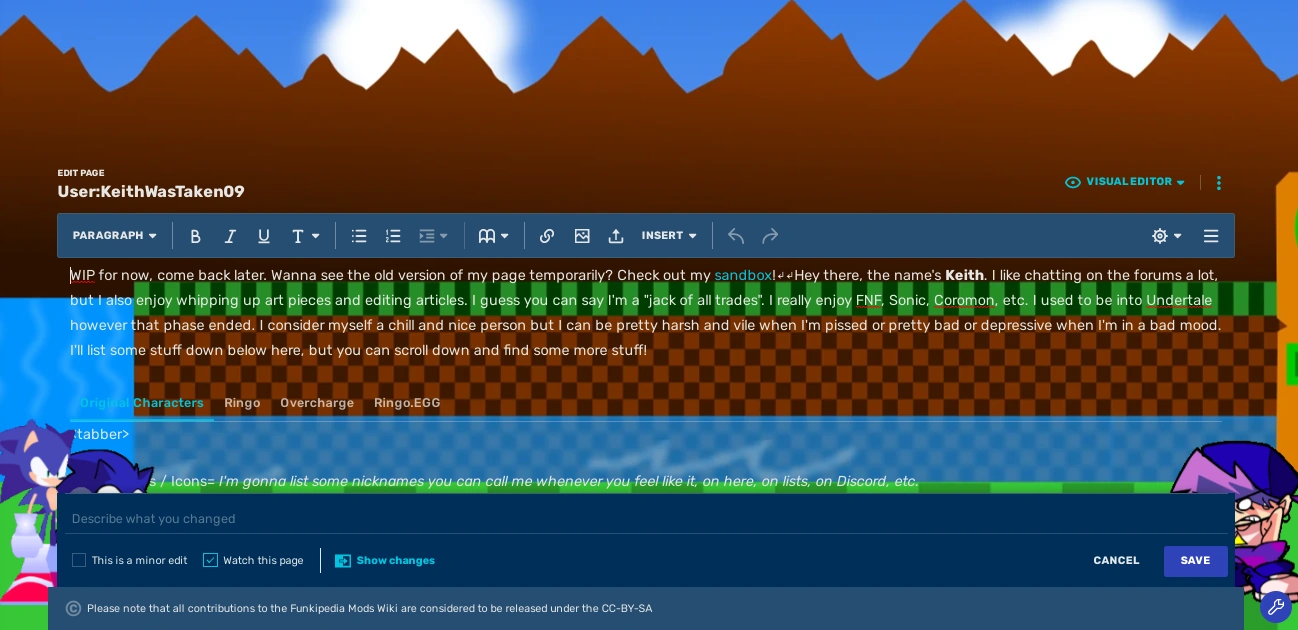
Task: Save the page edits
Action: (1195, 560)
